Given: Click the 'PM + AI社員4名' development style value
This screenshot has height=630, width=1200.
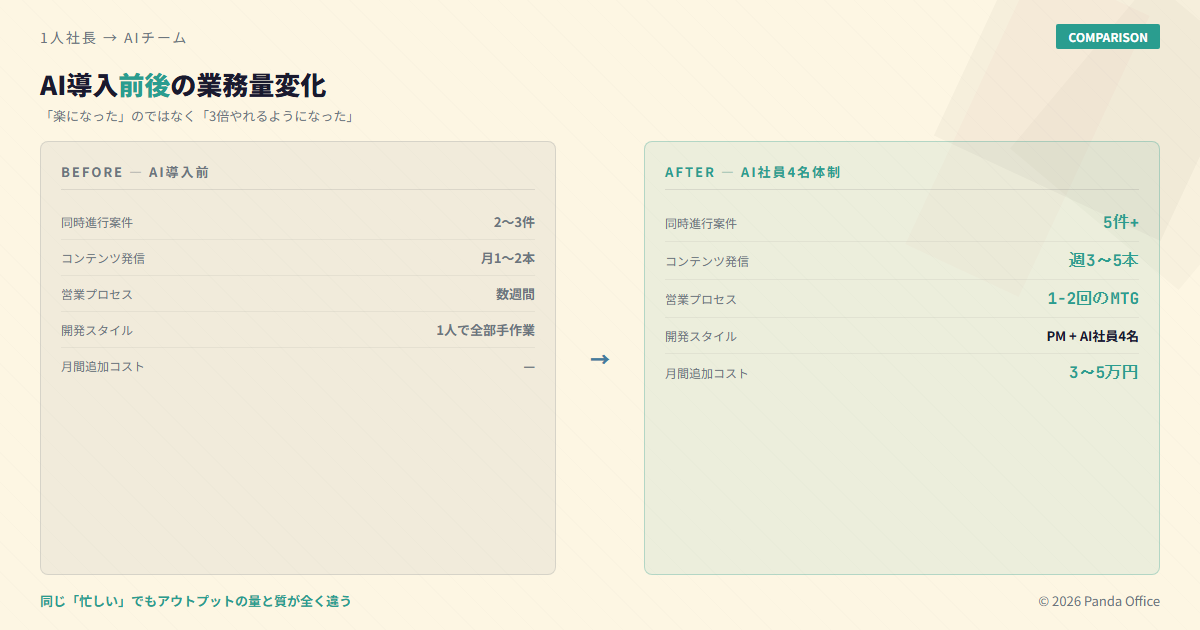Looking at the screenshot, I should pos(1092,336).
